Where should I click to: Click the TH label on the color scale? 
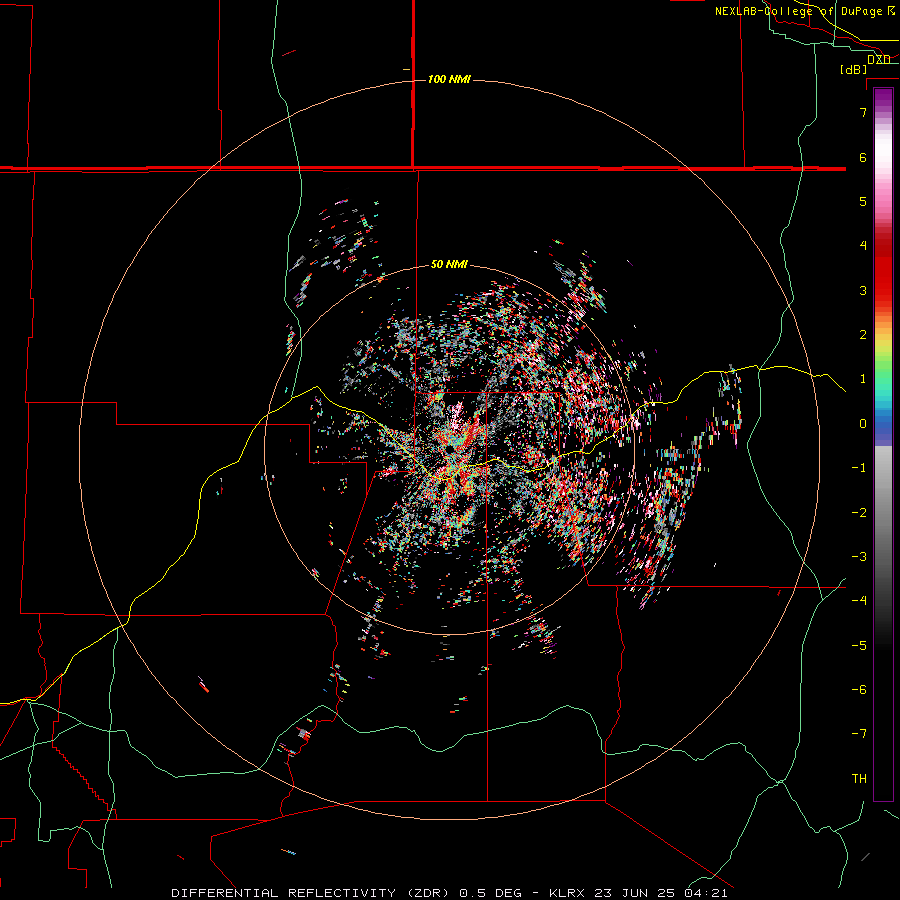click(x=859, y=779)
